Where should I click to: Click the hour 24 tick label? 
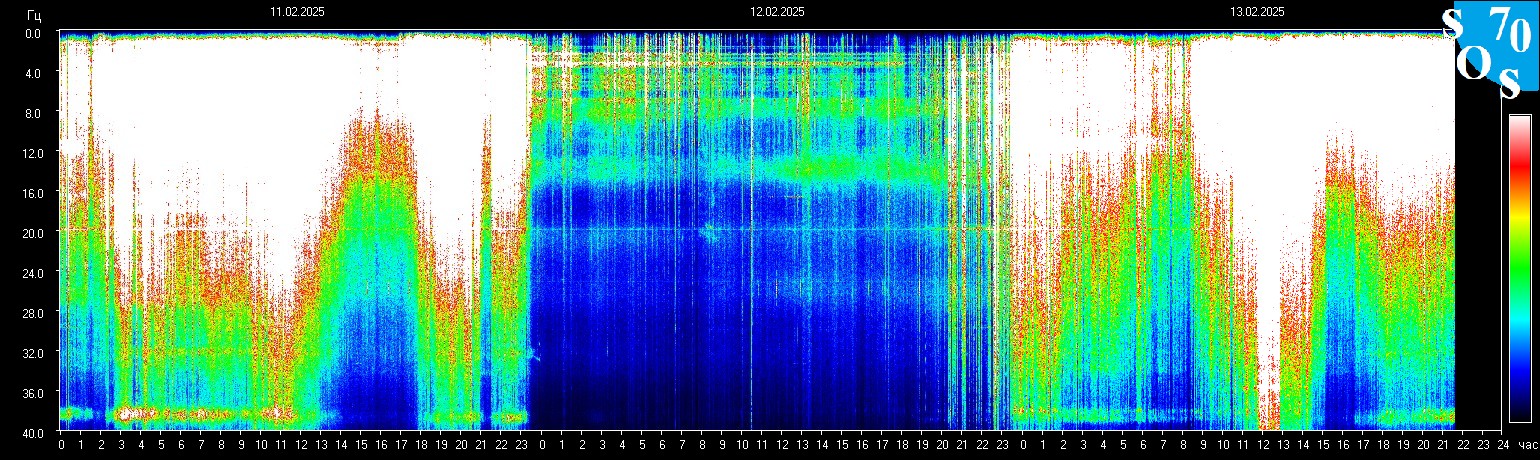1503,445
